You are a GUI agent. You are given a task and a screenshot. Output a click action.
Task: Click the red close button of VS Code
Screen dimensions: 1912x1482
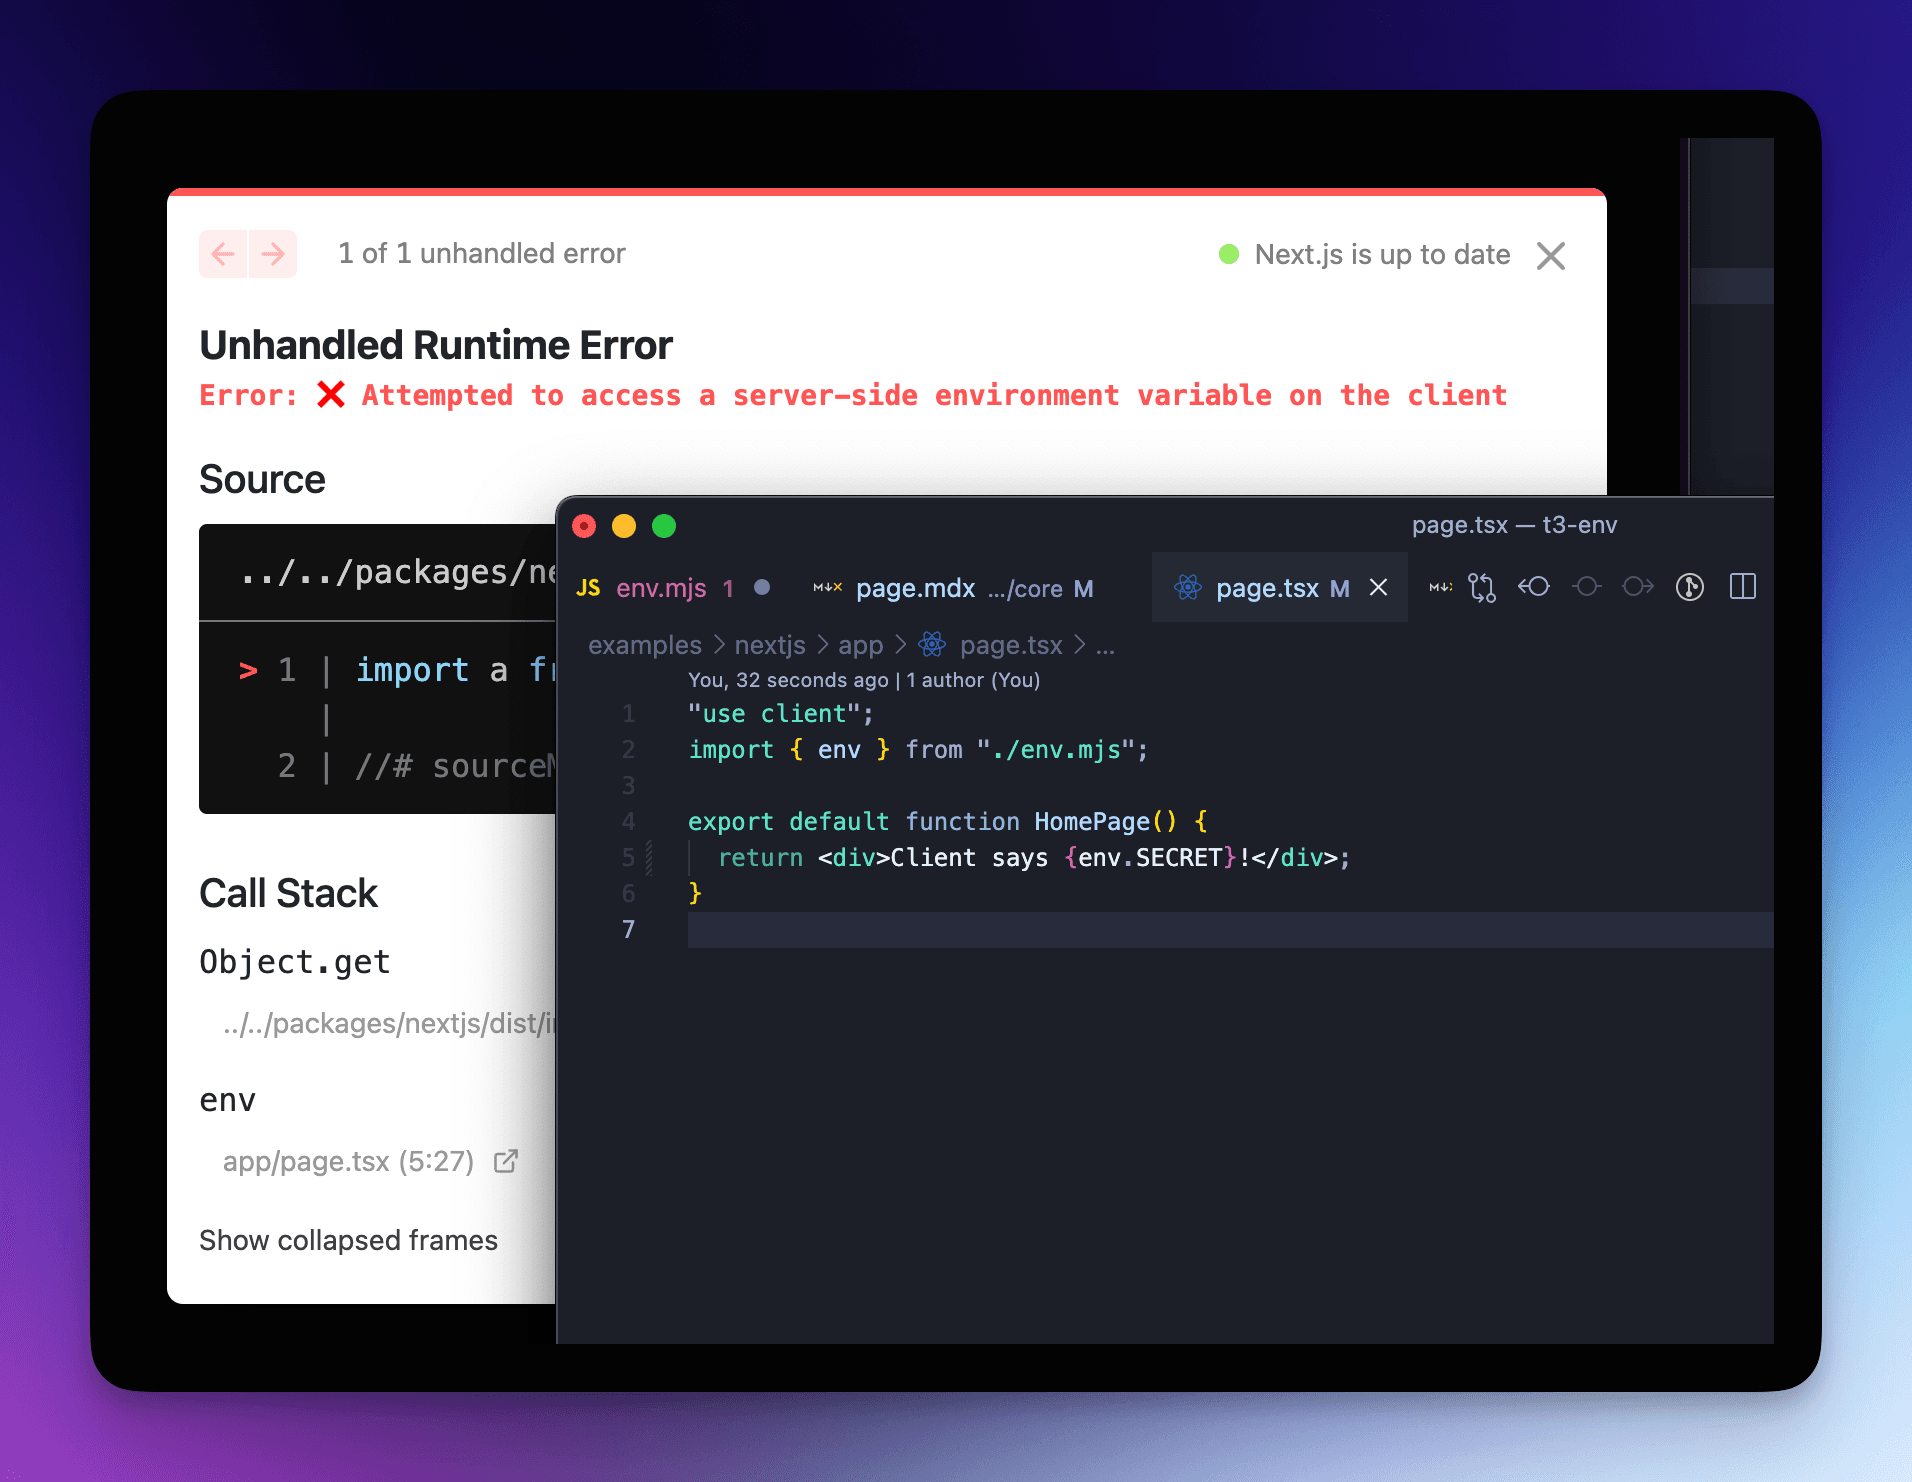coord(584,526)
